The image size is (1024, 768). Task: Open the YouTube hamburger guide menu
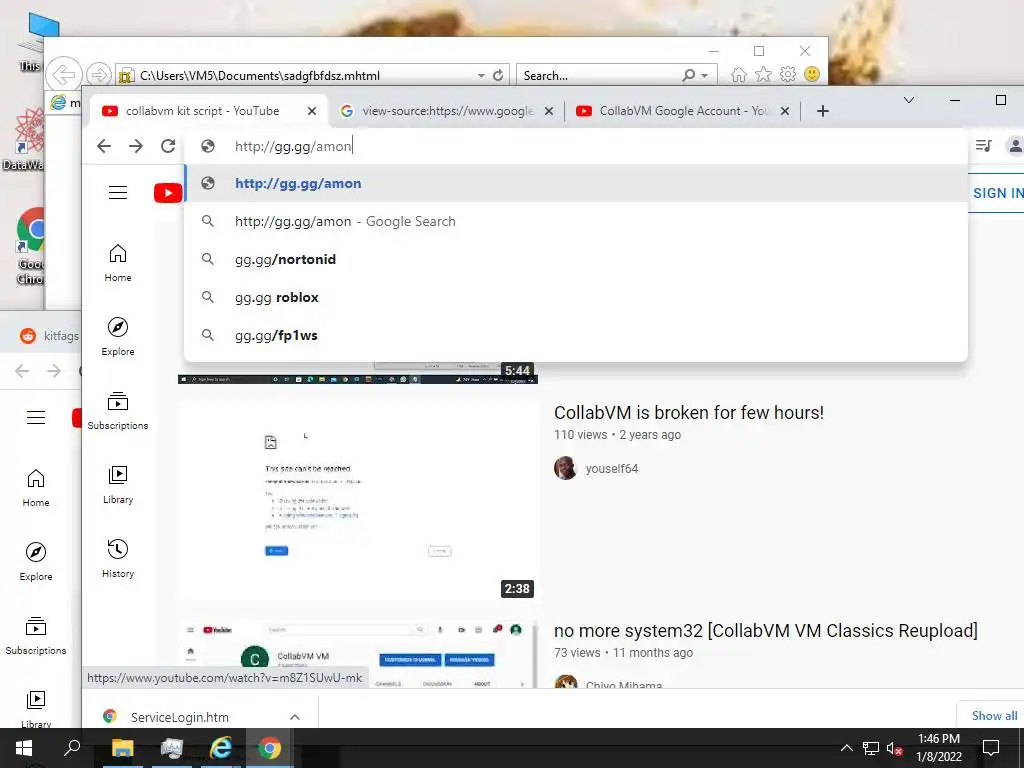tap(118, 193)
